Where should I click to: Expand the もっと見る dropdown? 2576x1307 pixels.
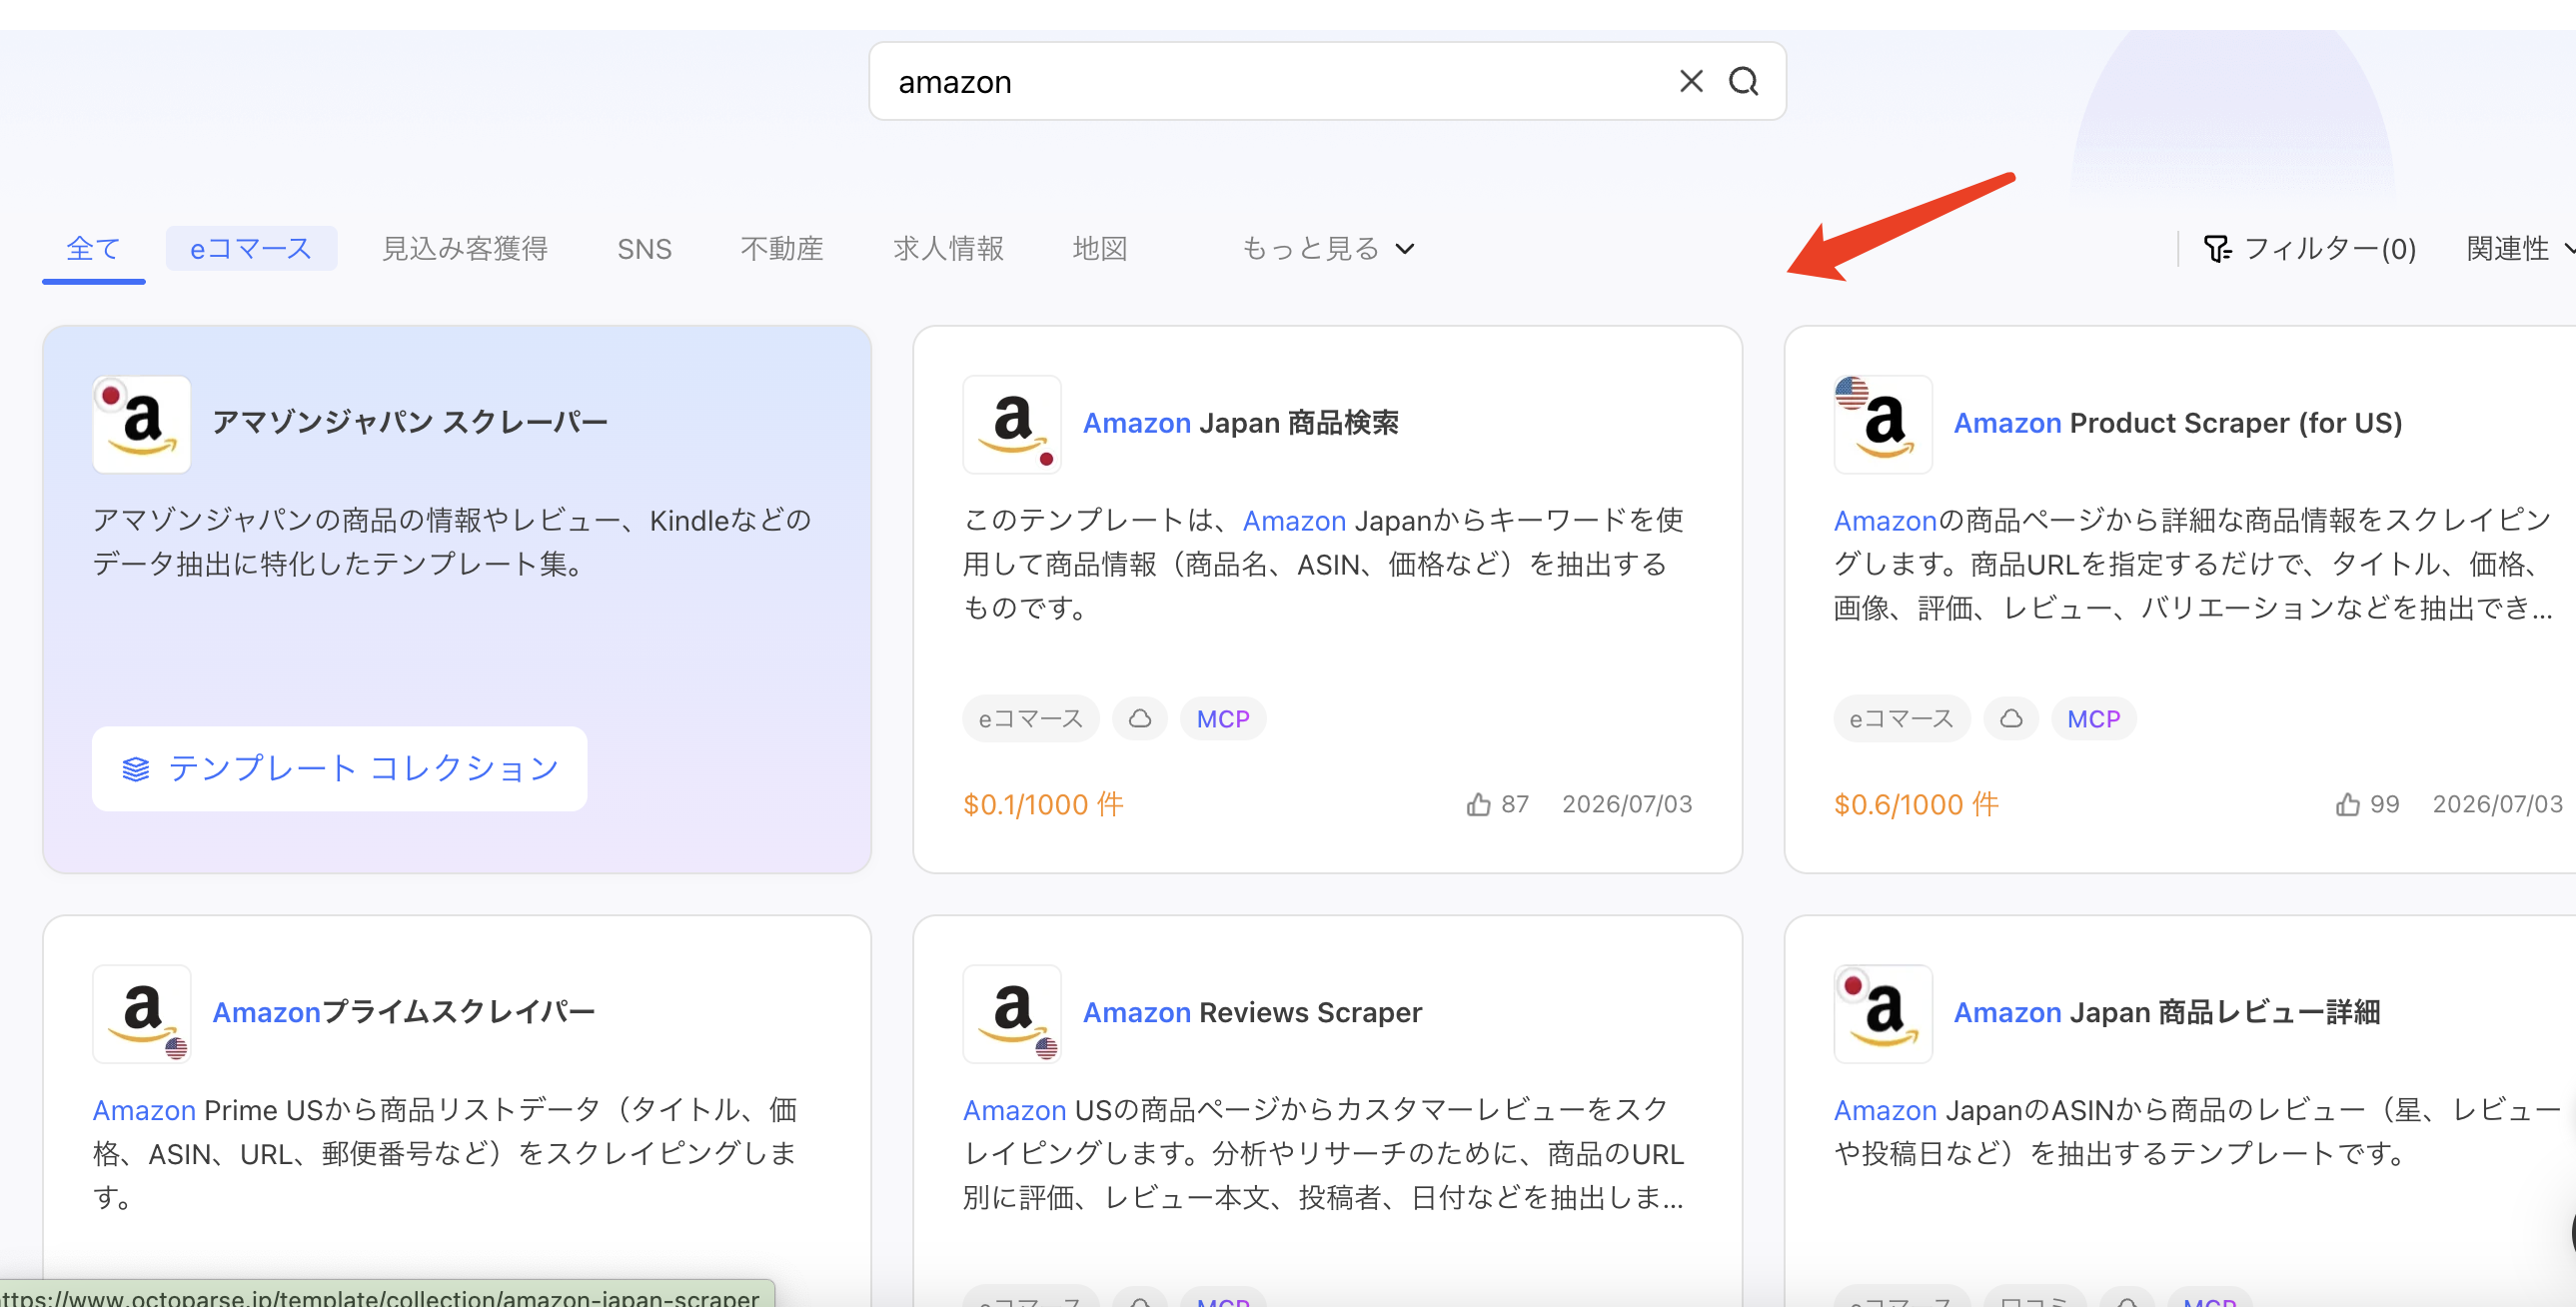coord(1327,248)
